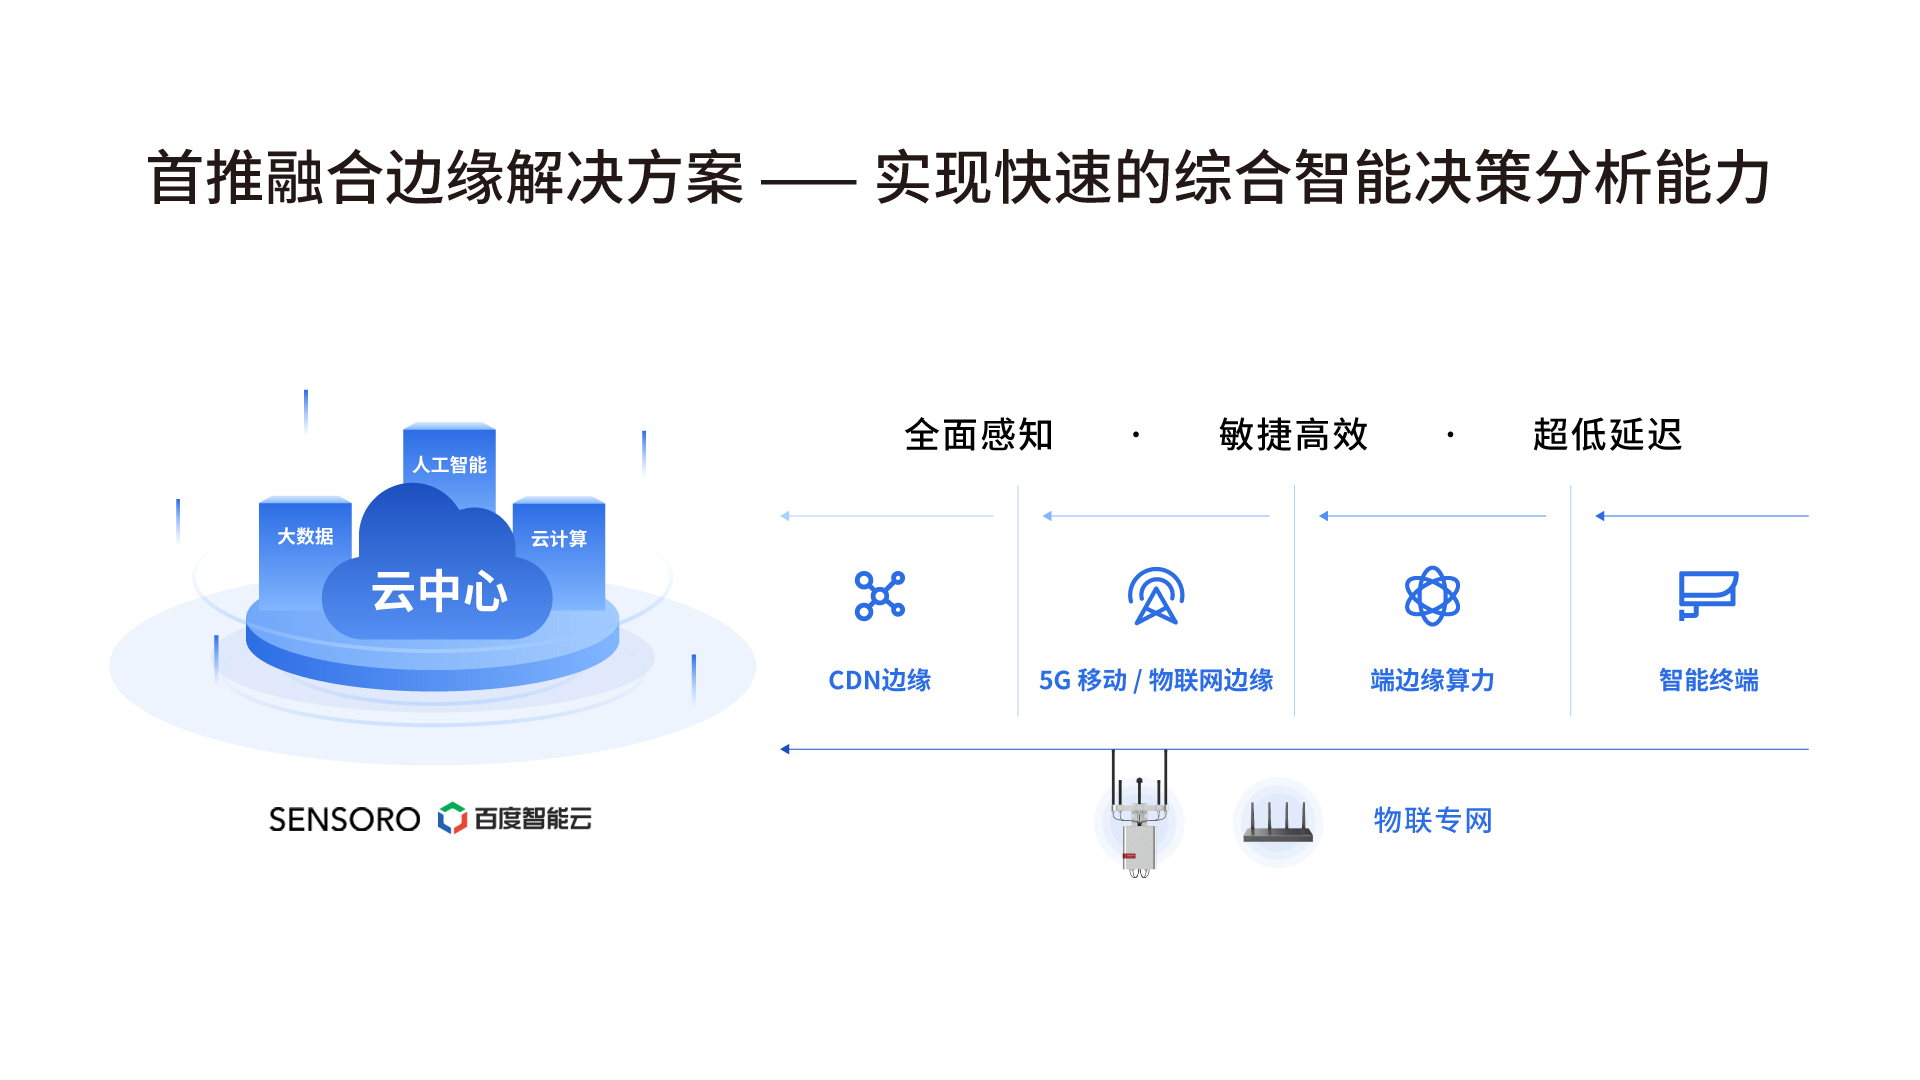
Task: Select the black router with antennas
Action: tap(1278, 822)
